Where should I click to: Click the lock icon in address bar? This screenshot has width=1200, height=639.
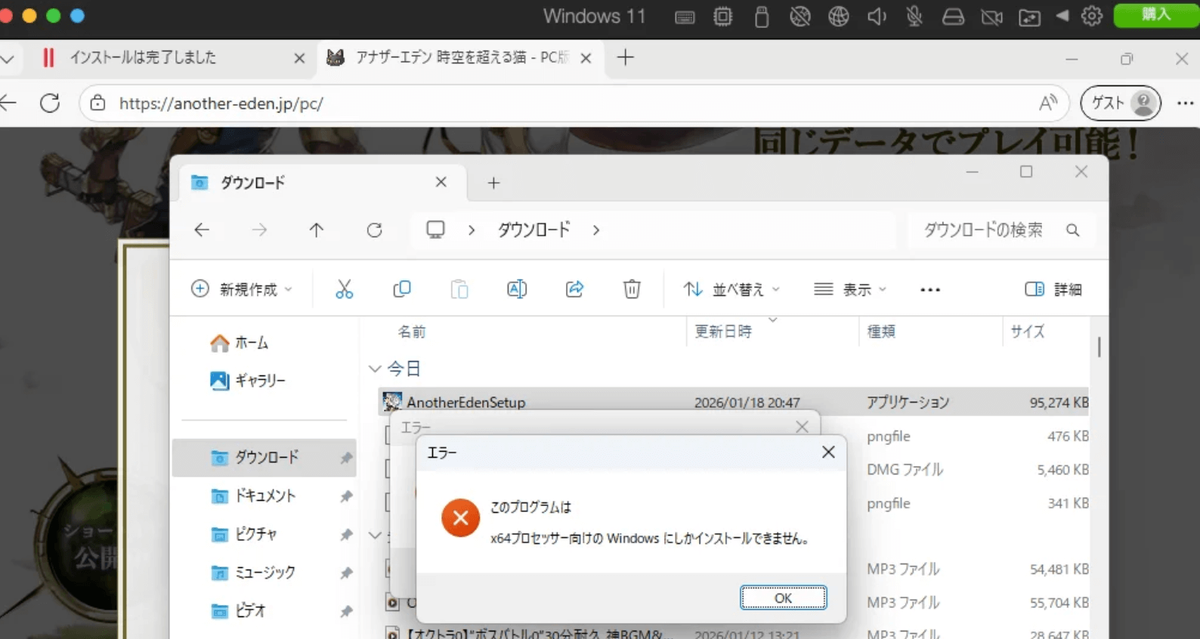pyautogui.click(x=97, y=102)
